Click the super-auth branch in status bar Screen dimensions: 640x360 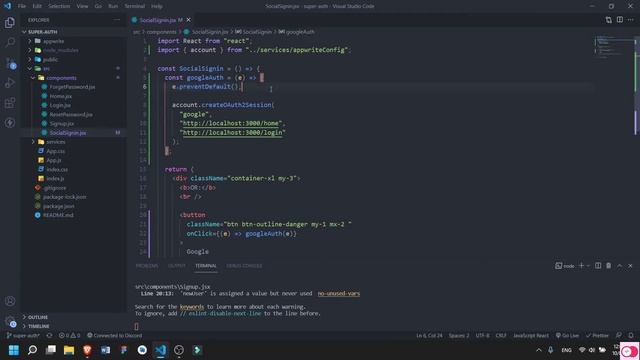coord(23,336)
